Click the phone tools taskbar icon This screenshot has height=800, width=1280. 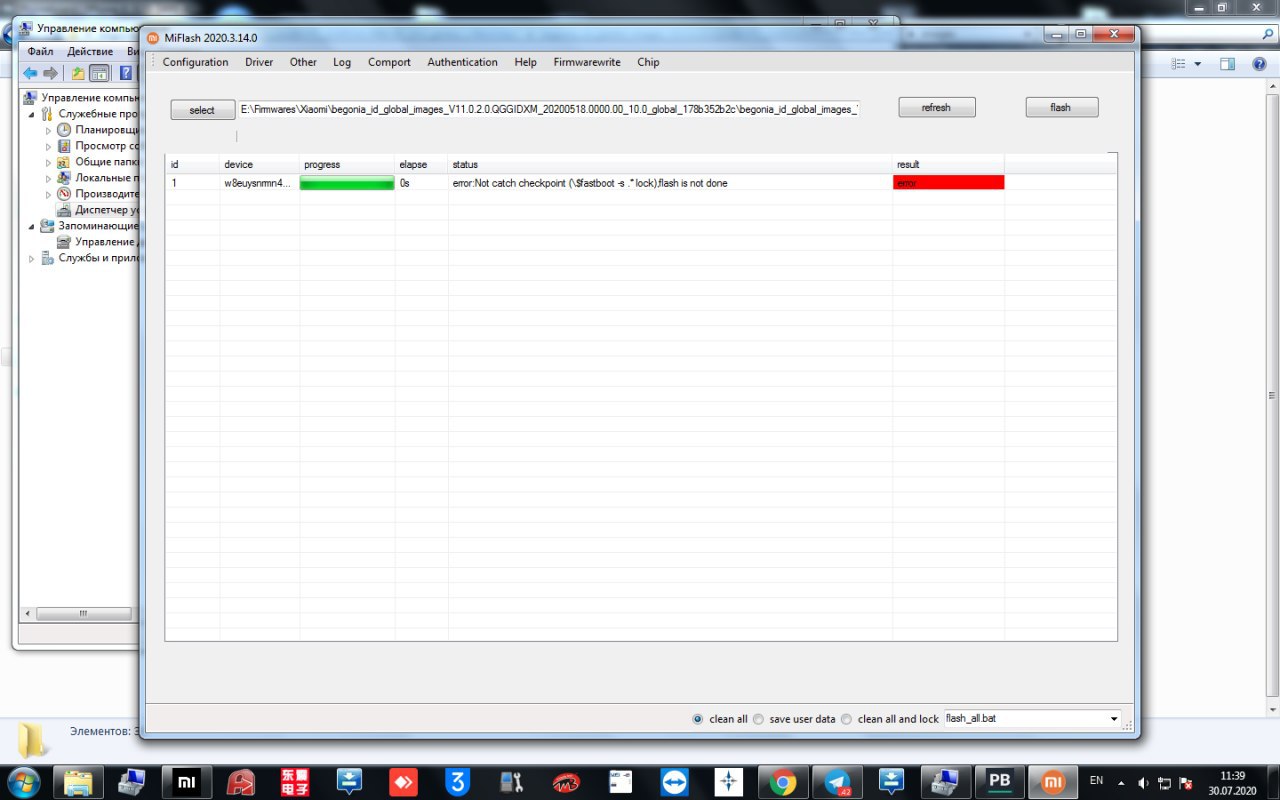pyautogui.click(x=511, y=782)
